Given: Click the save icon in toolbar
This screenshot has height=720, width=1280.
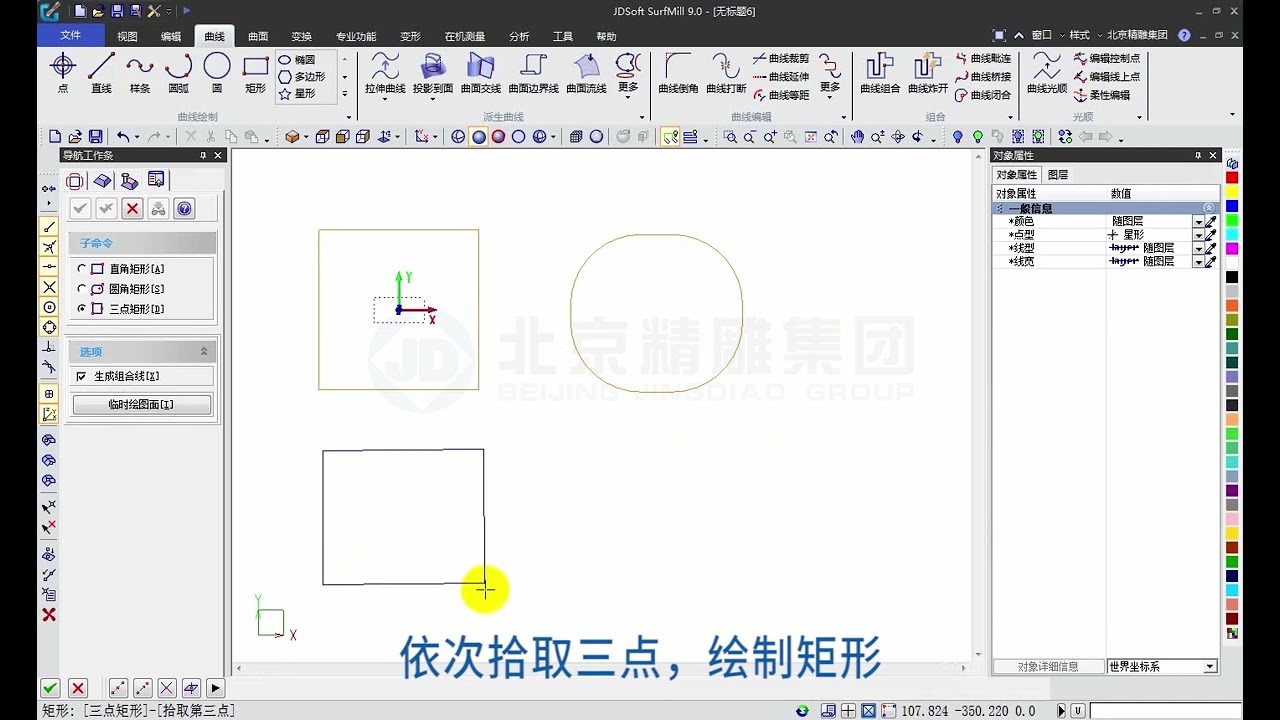Looking at the screenshot, I should click(x=95, y=137).
